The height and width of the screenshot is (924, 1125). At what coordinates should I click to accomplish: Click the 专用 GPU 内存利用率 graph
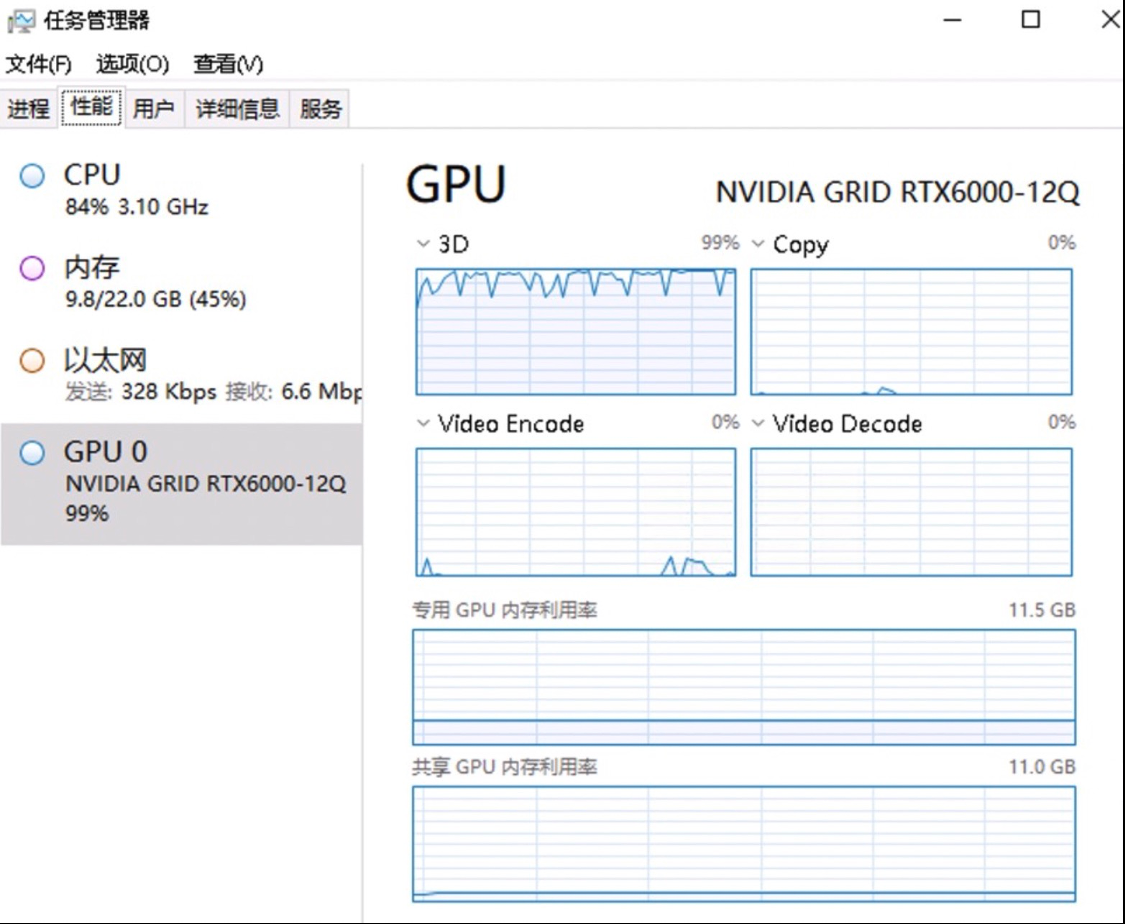[x=744, y=686]
